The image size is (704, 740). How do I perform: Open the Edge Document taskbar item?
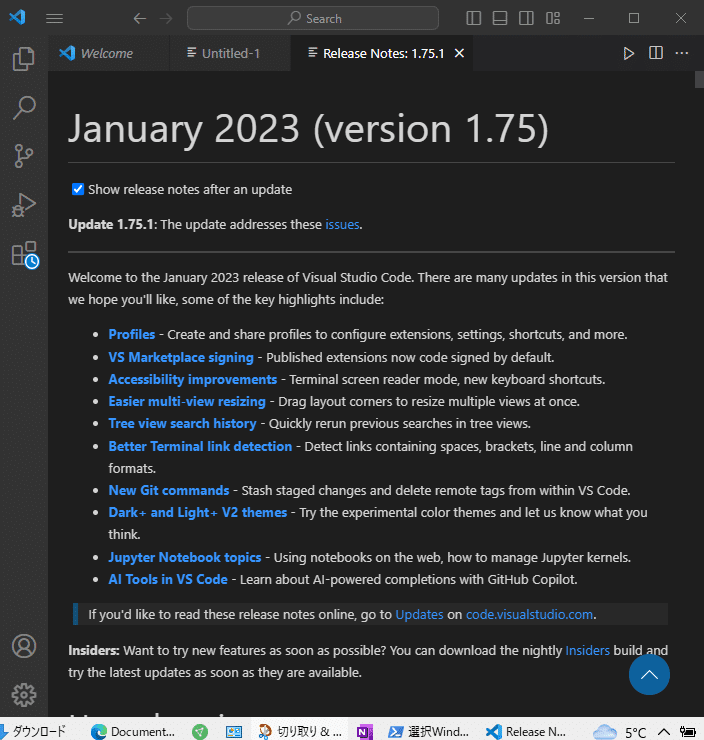pos(133,732)
